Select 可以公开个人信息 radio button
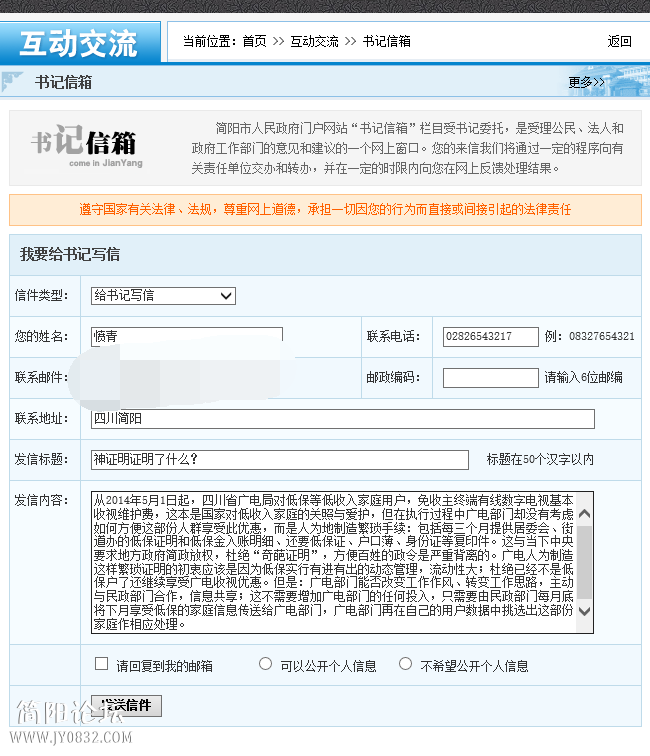This screenshot has width=650, height=756. point(265,664)
